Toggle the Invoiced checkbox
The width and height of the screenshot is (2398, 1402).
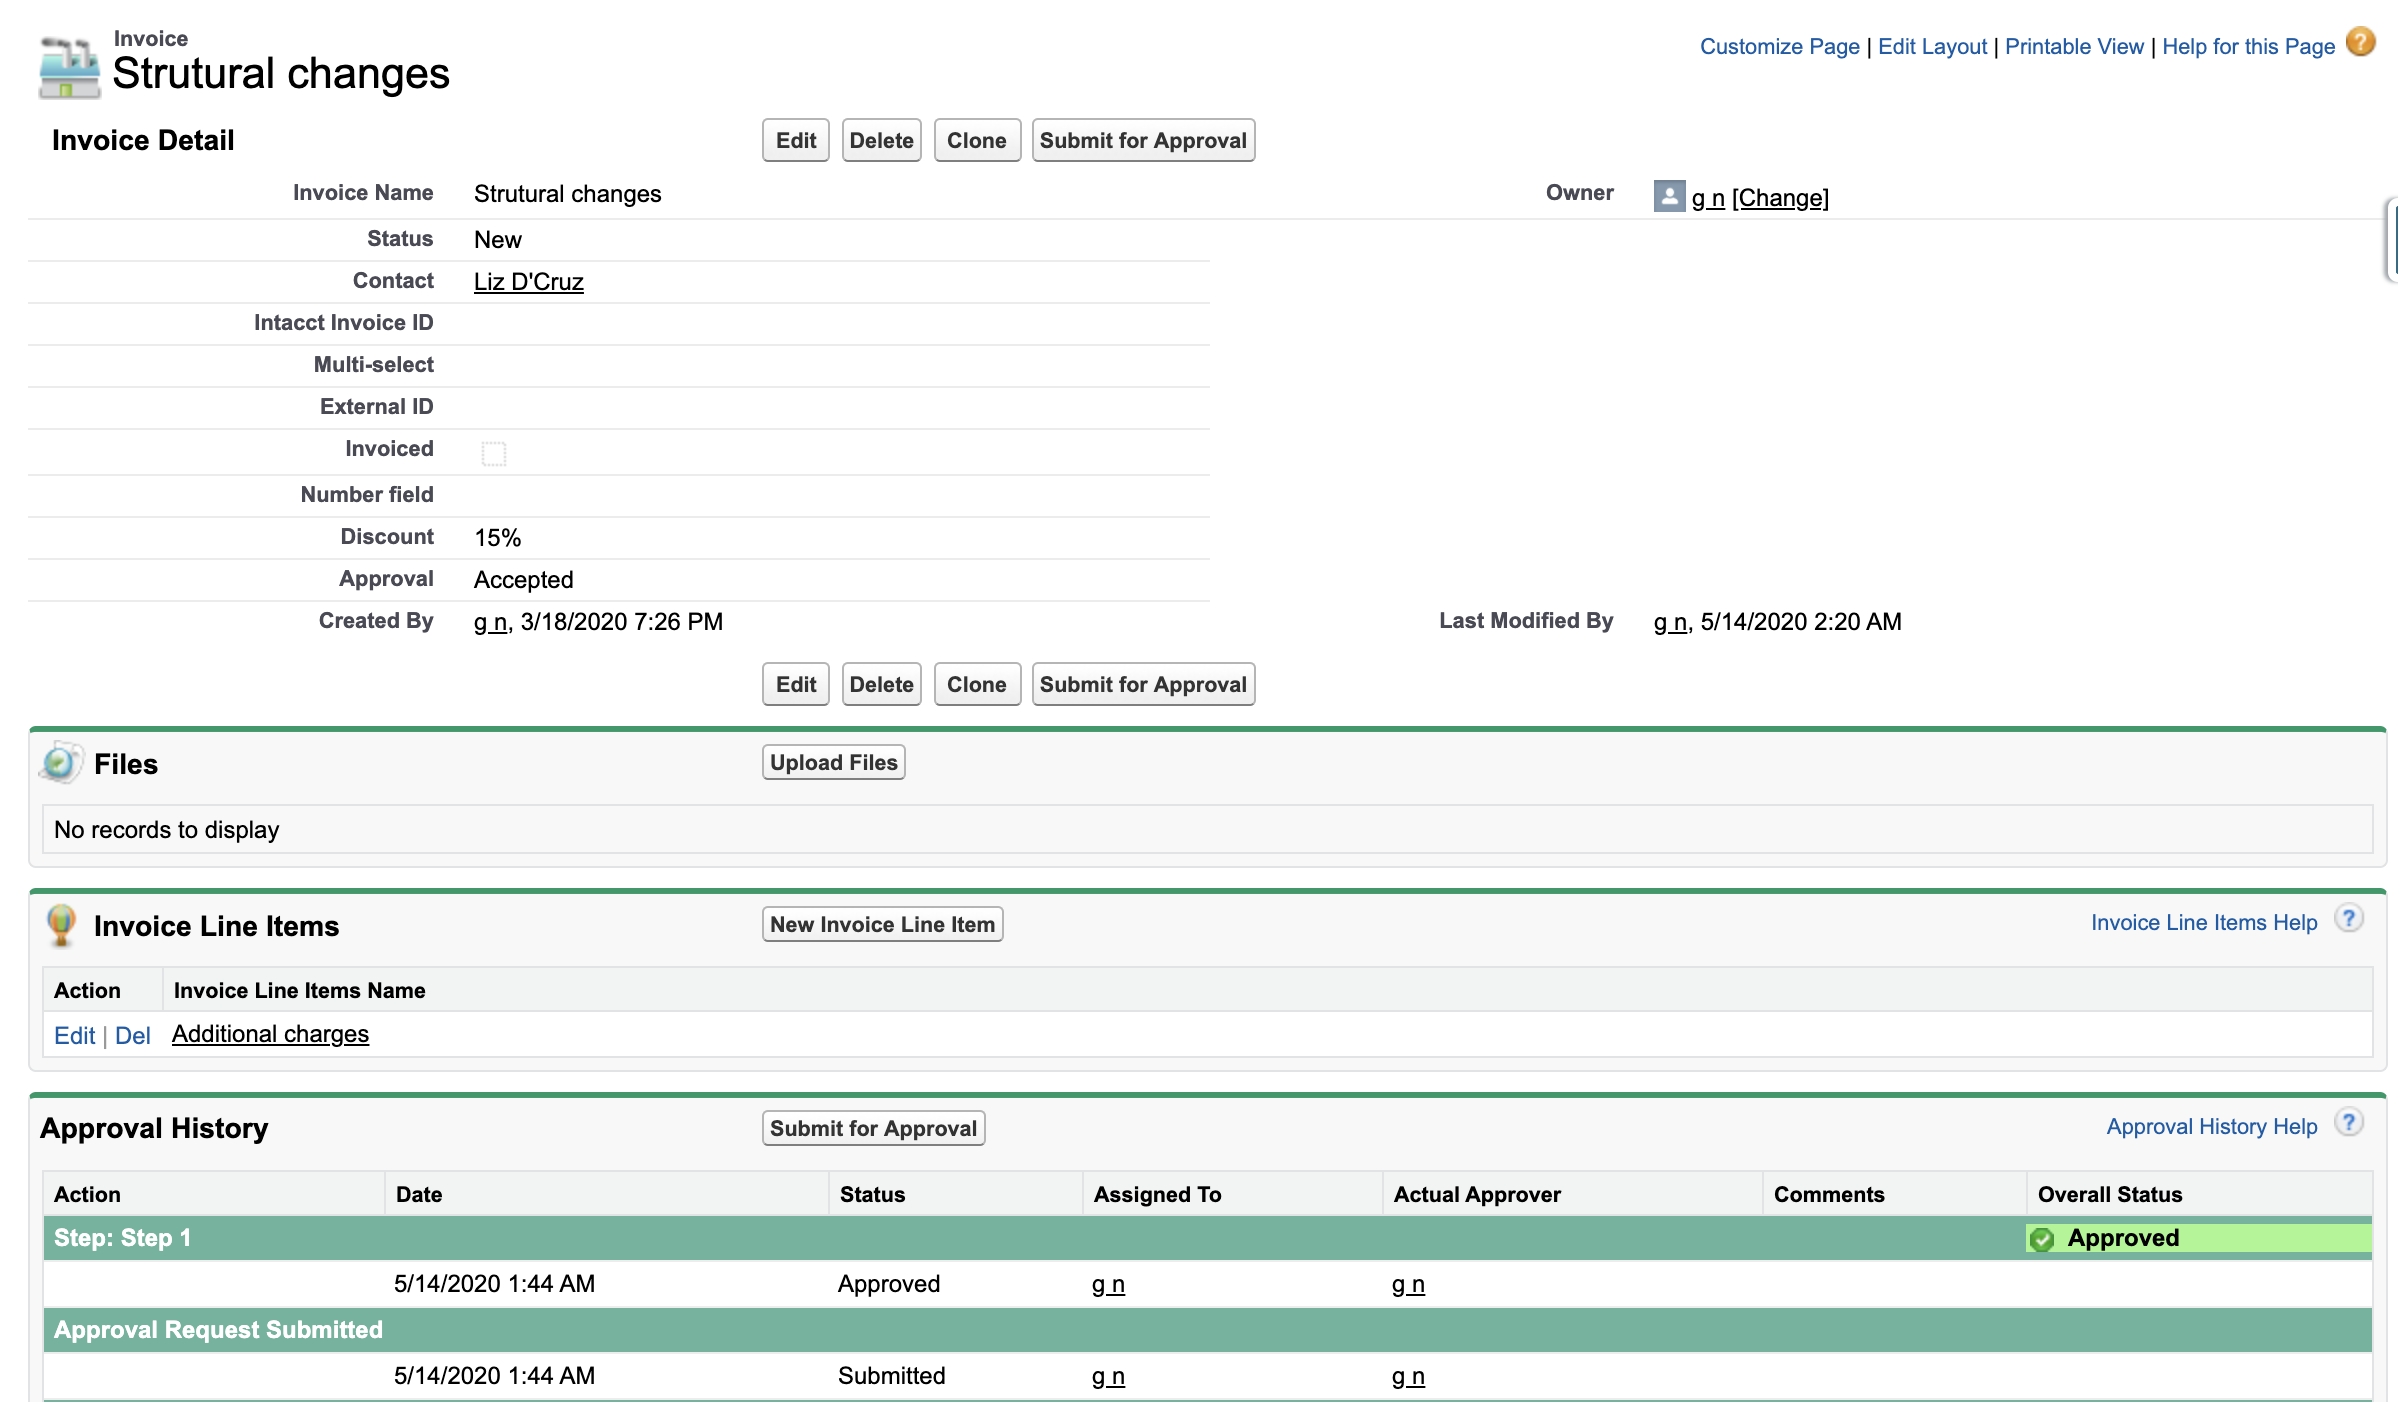(x=494, y=453)
